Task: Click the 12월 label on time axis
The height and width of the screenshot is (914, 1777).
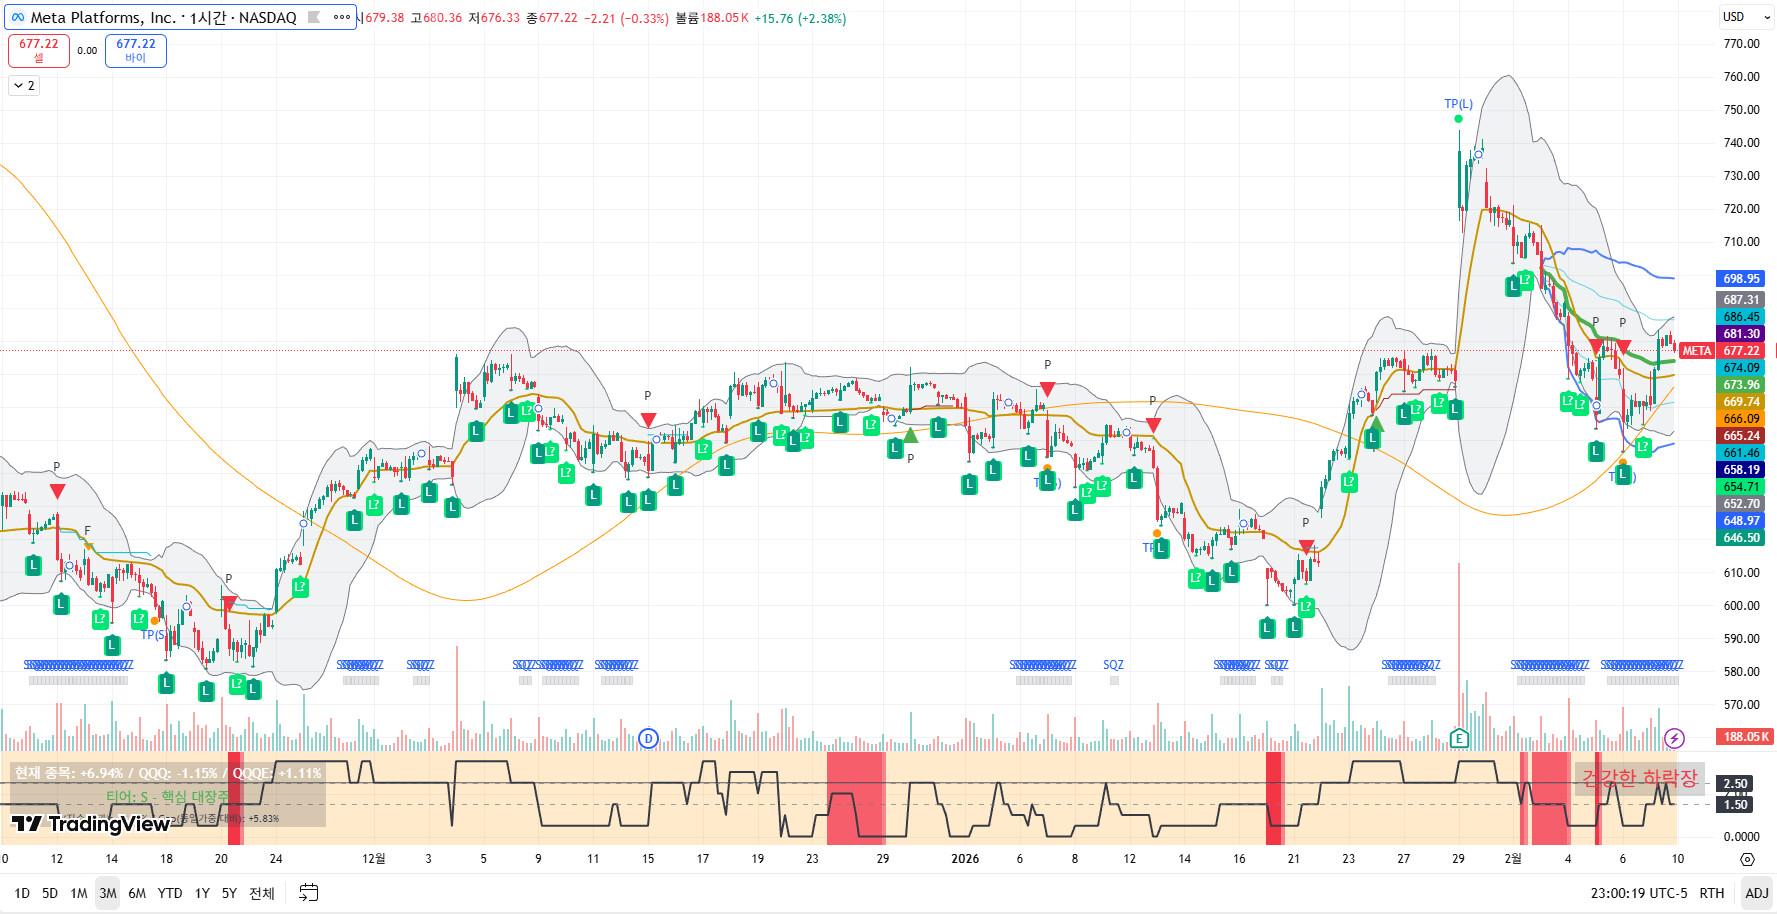Action: click(373, 859)
